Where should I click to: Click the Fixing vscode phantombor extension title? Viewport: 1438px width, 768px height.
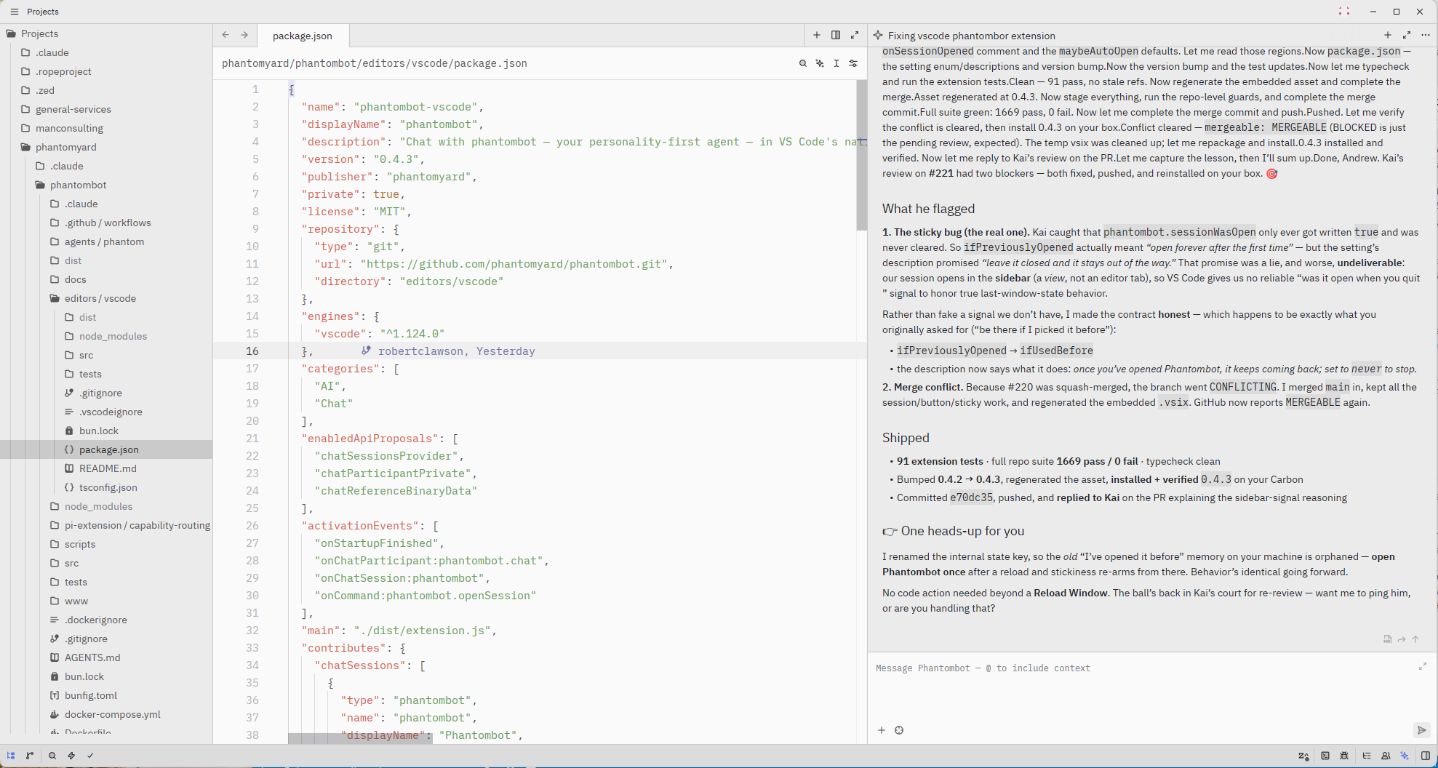point(971,35)
